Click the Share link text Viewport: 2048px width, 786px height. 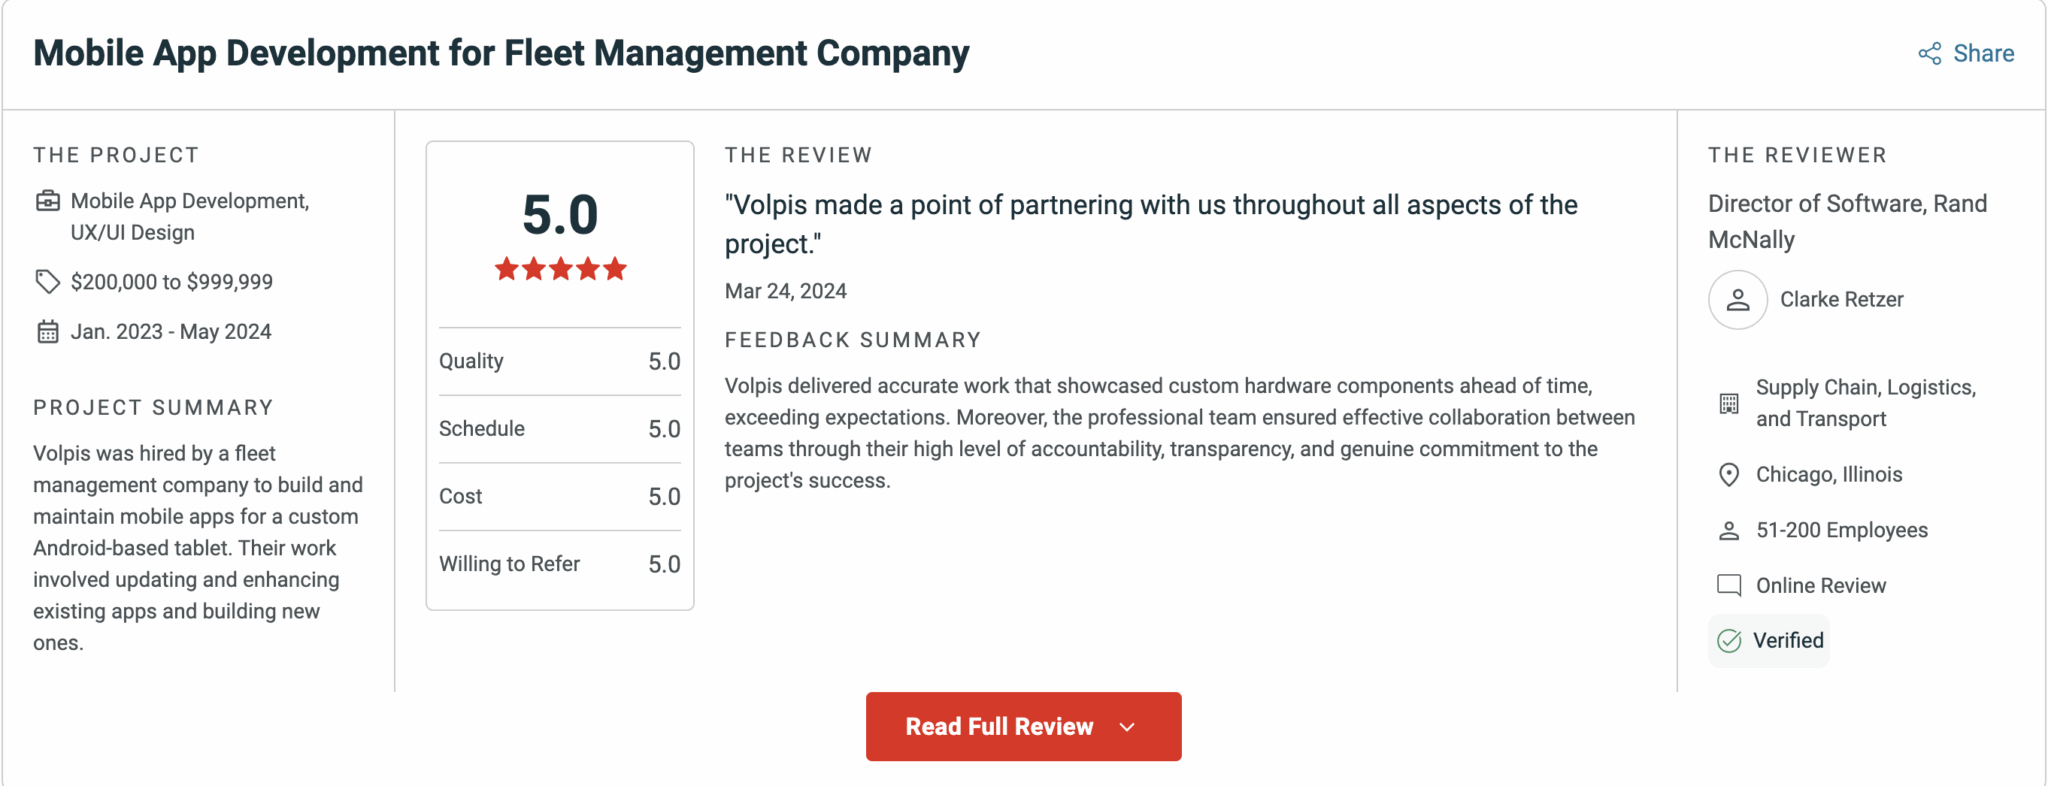[1984, 54]
